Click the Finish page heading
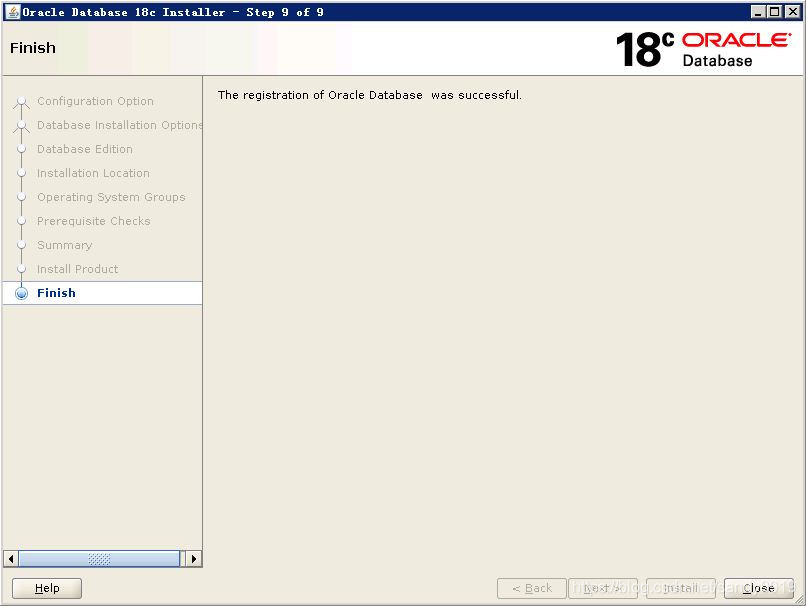The height and width of the screenshot is (606, 806). pos(33,48)
